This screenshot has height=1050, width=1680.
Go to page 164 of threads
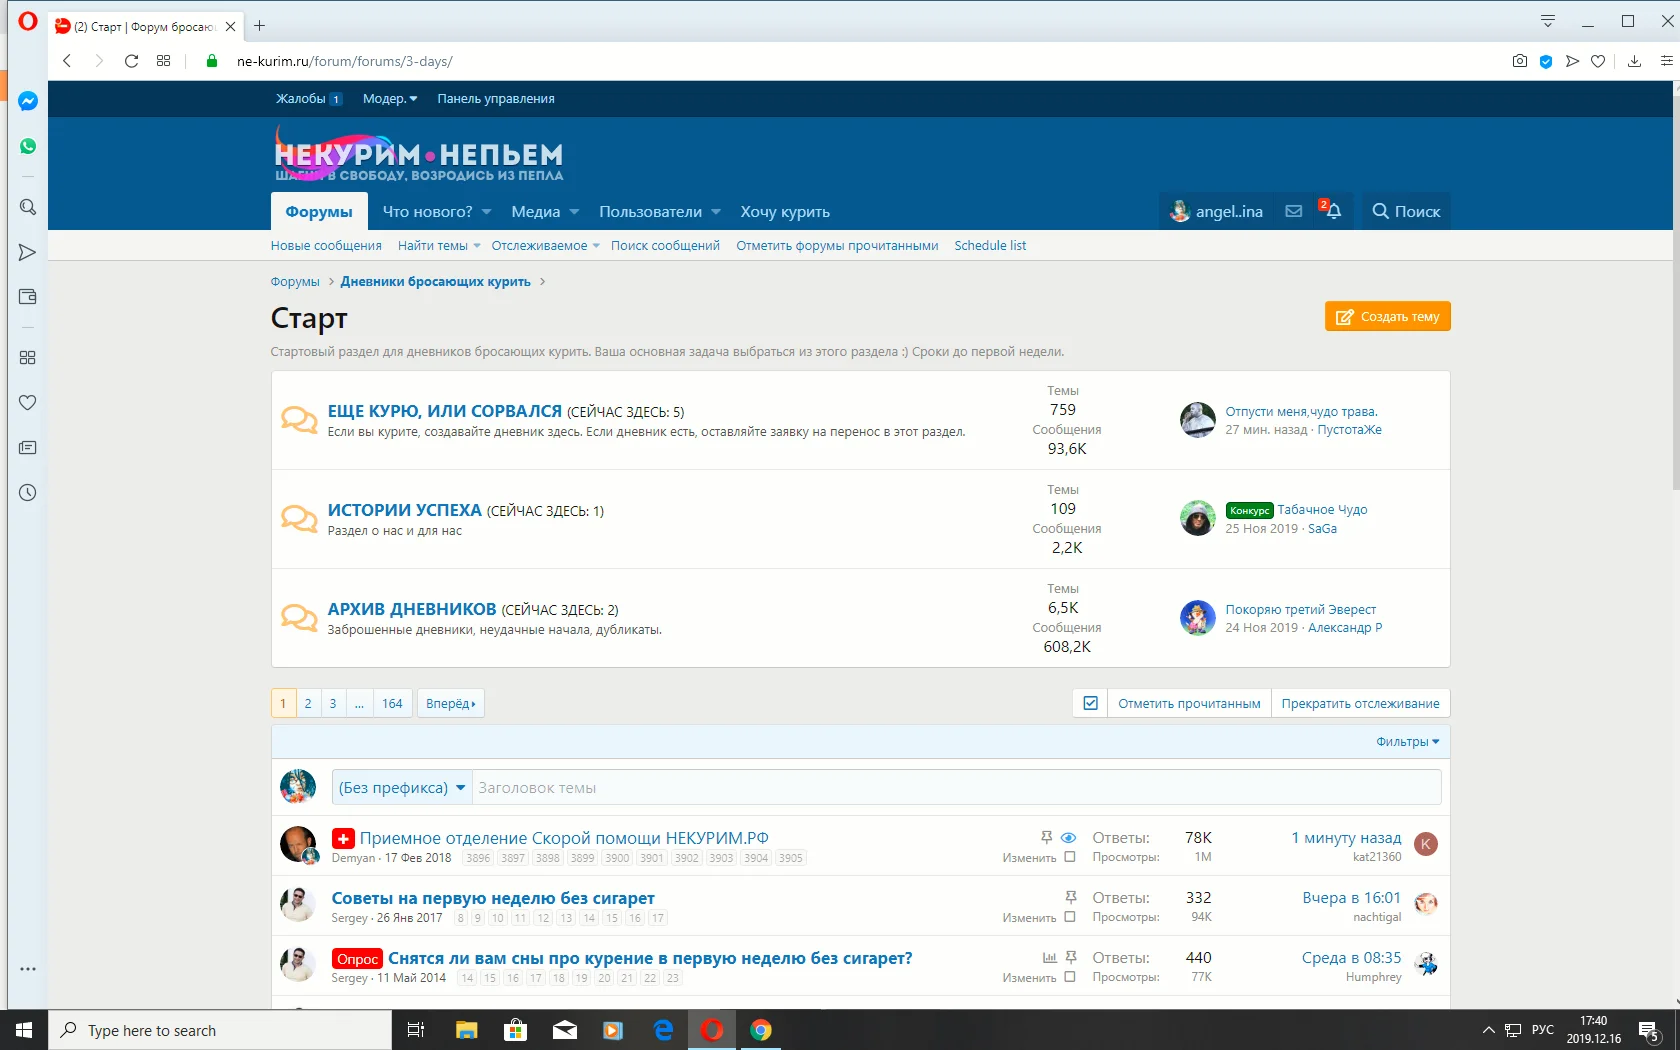tap(392, 704)
